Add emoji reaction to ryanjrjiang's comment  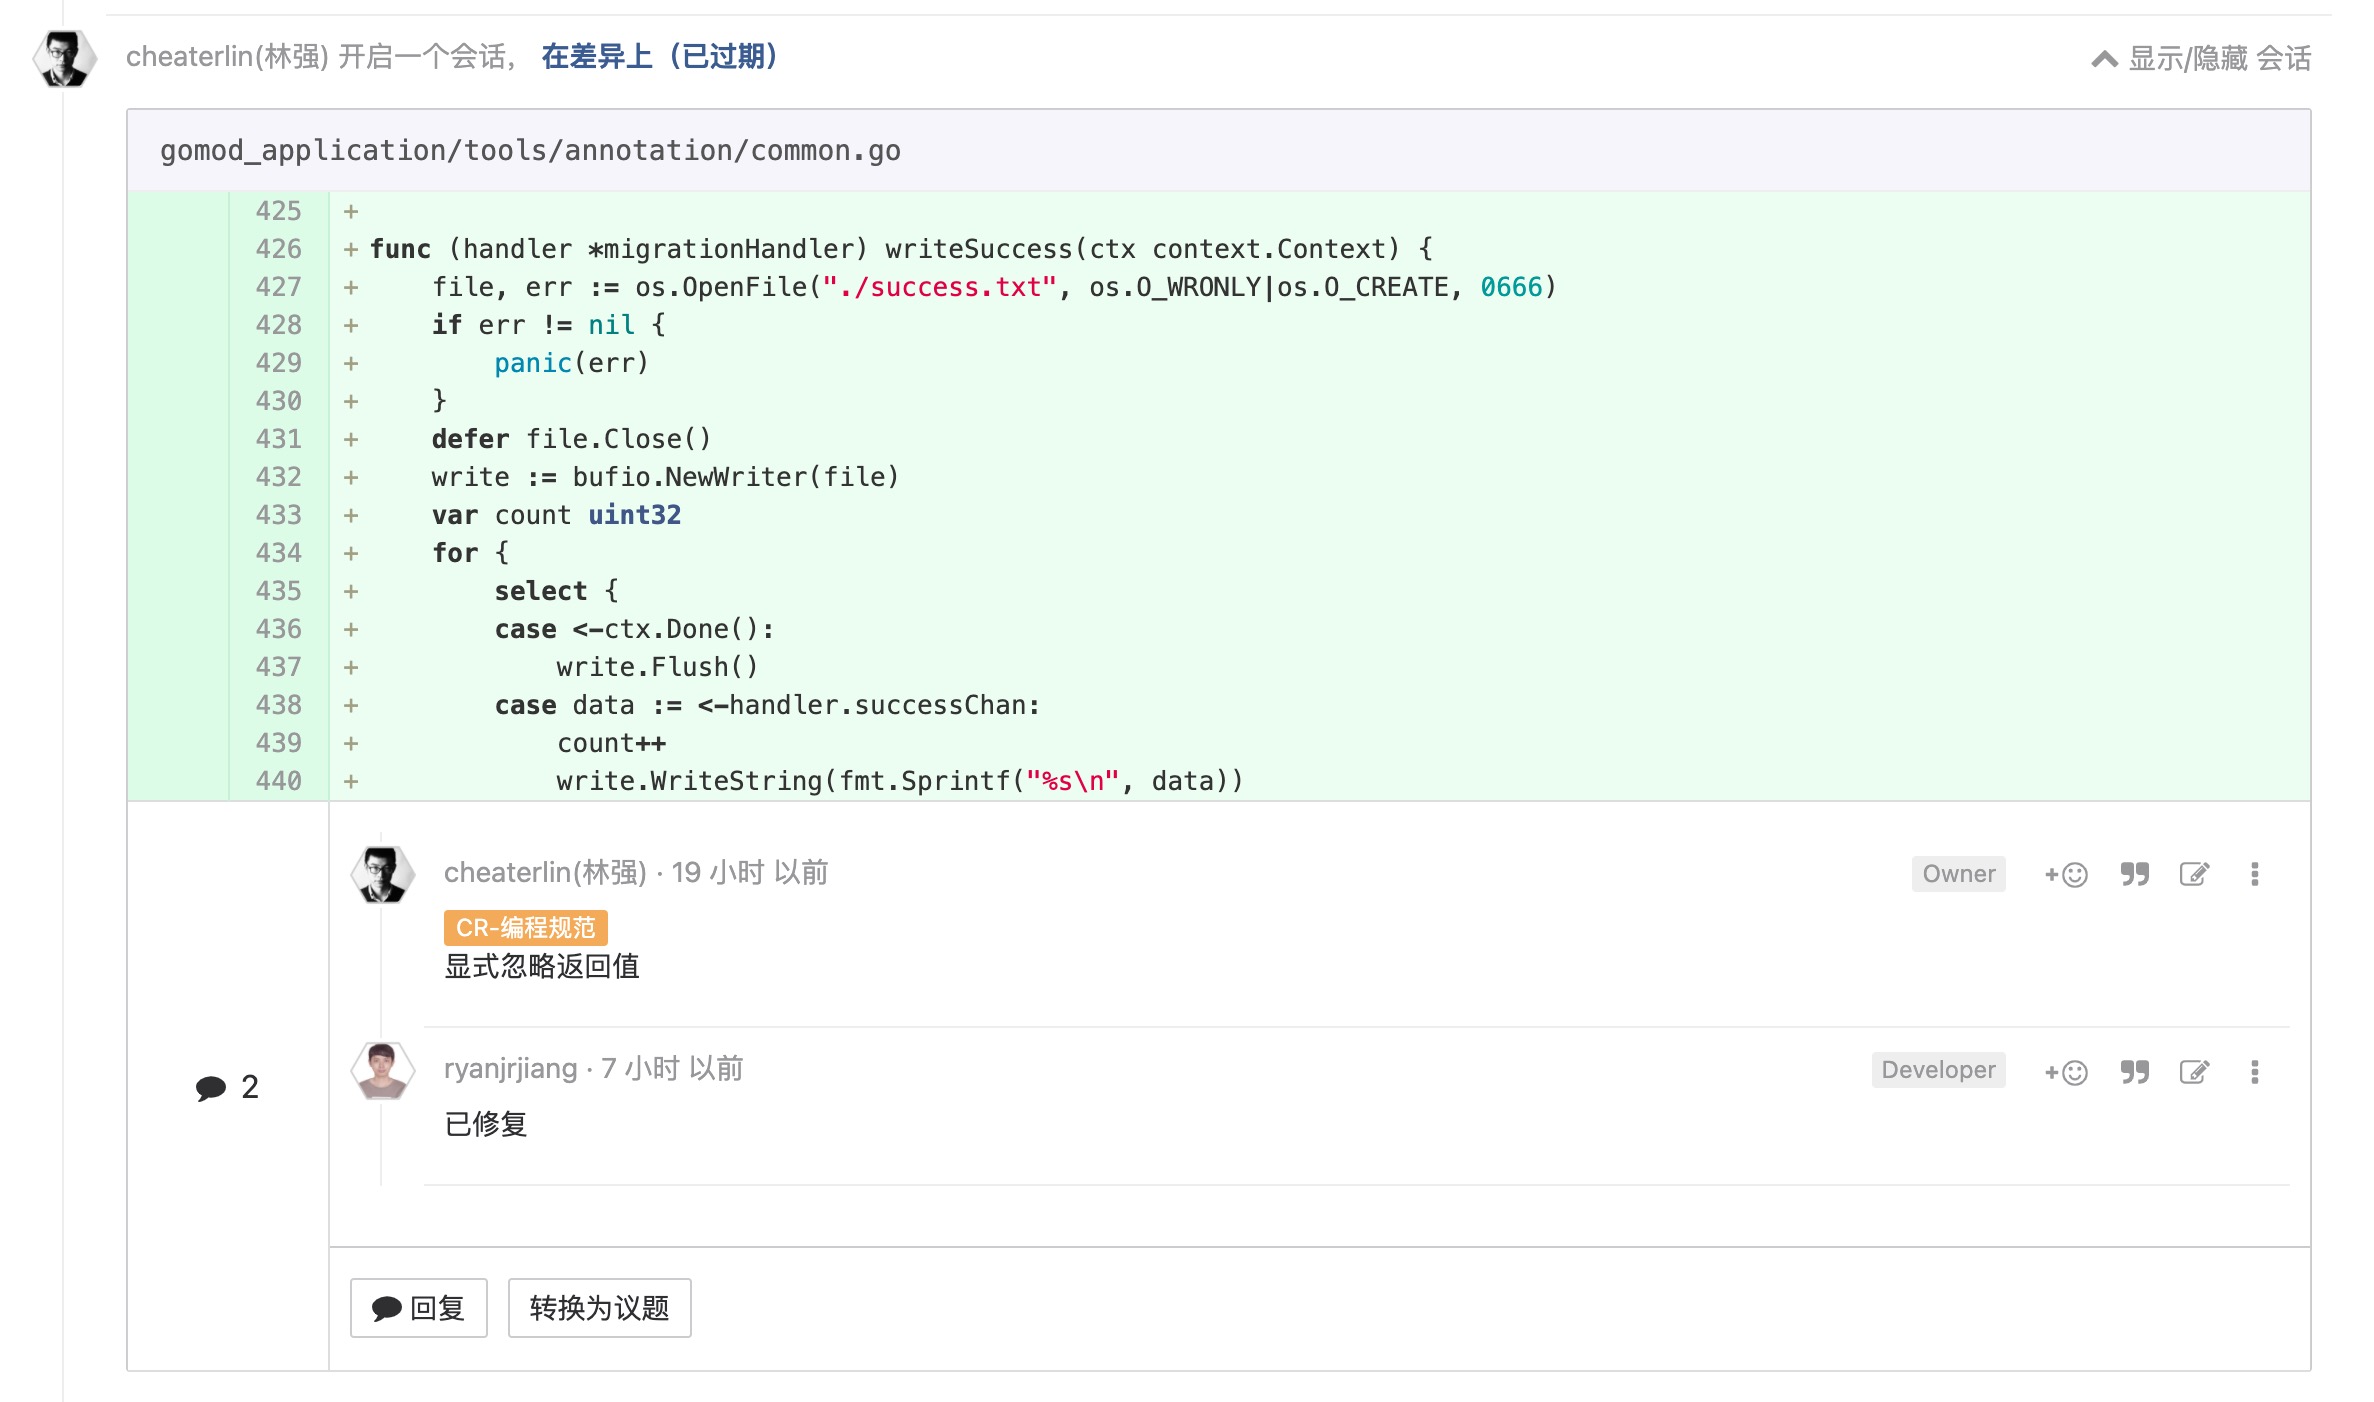[x=2066, y=1073]
